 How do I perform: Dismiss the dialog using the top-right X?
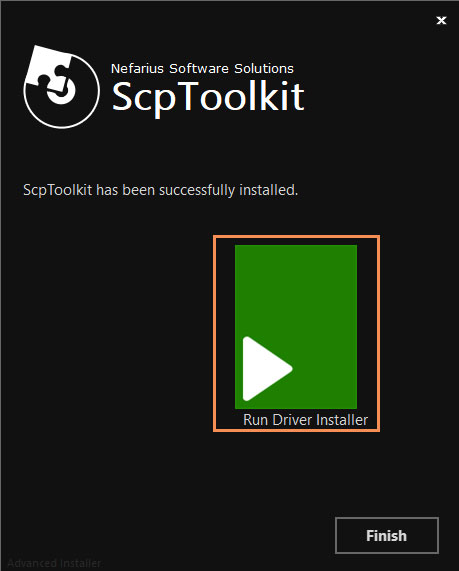441,20
